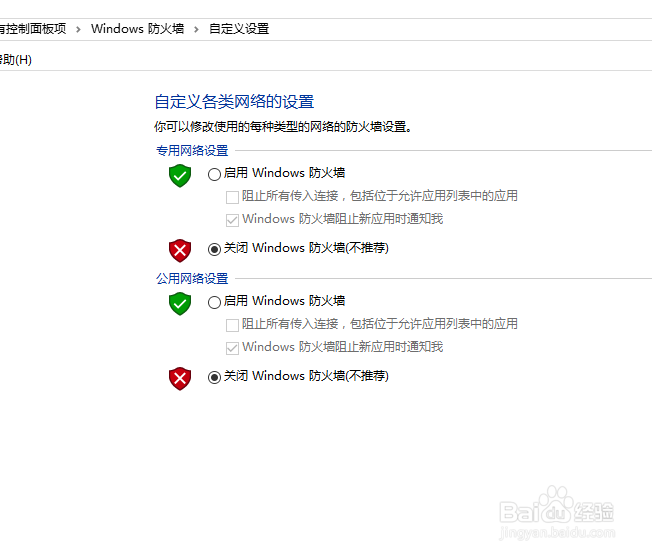Image resolution: width=652 pixels, height=555 pixels.
Task: Click the 专用网络设置 section heading
Action: click(192, 150)
